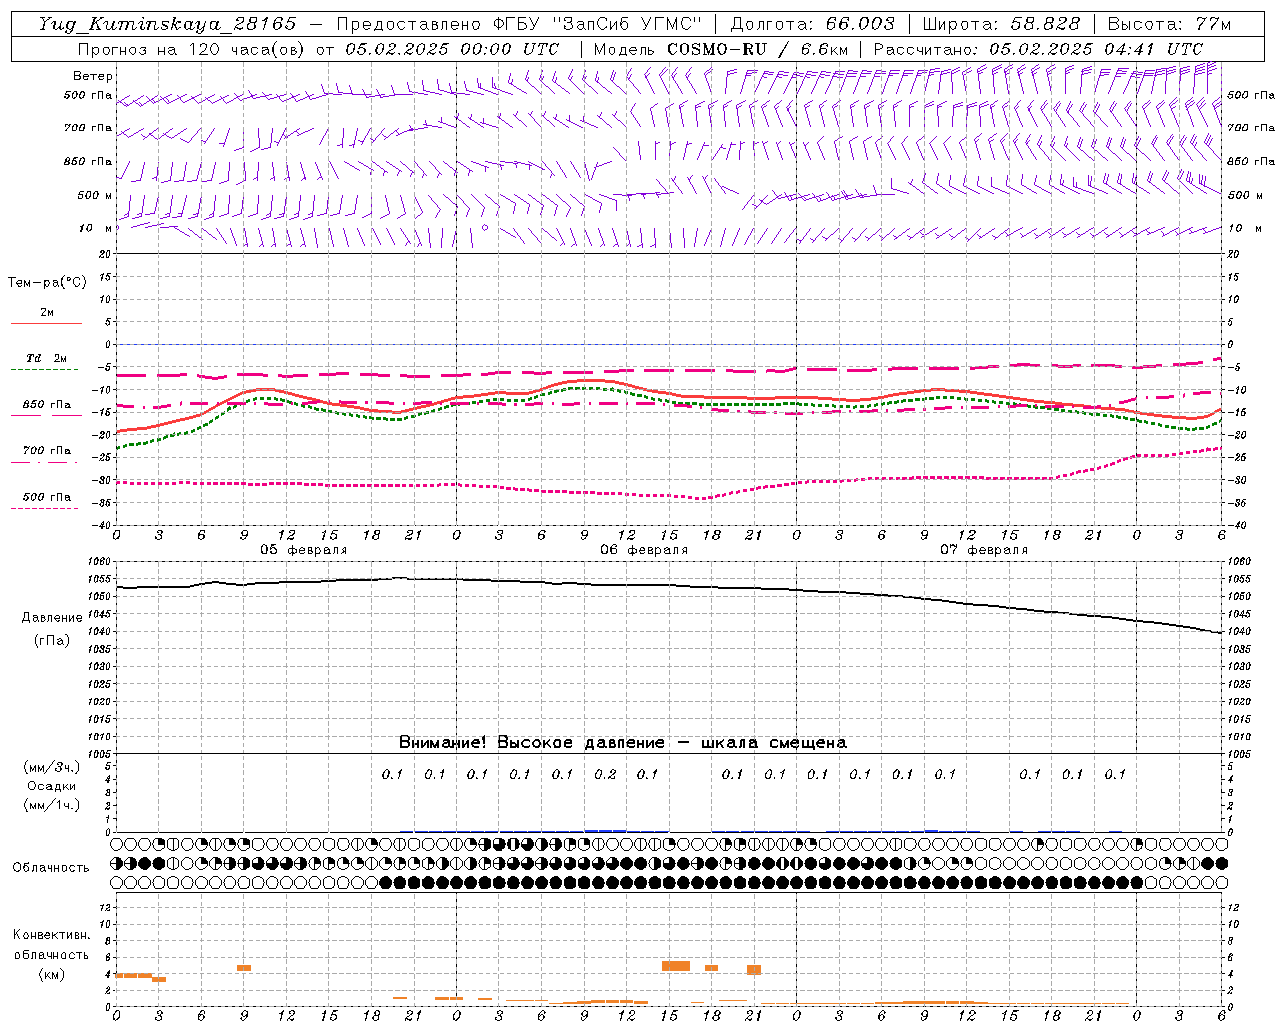Screen dimensions: 1280x1024
Task: Click the green dashed "Td 2м" legend line
Action: tap(46, 370)
